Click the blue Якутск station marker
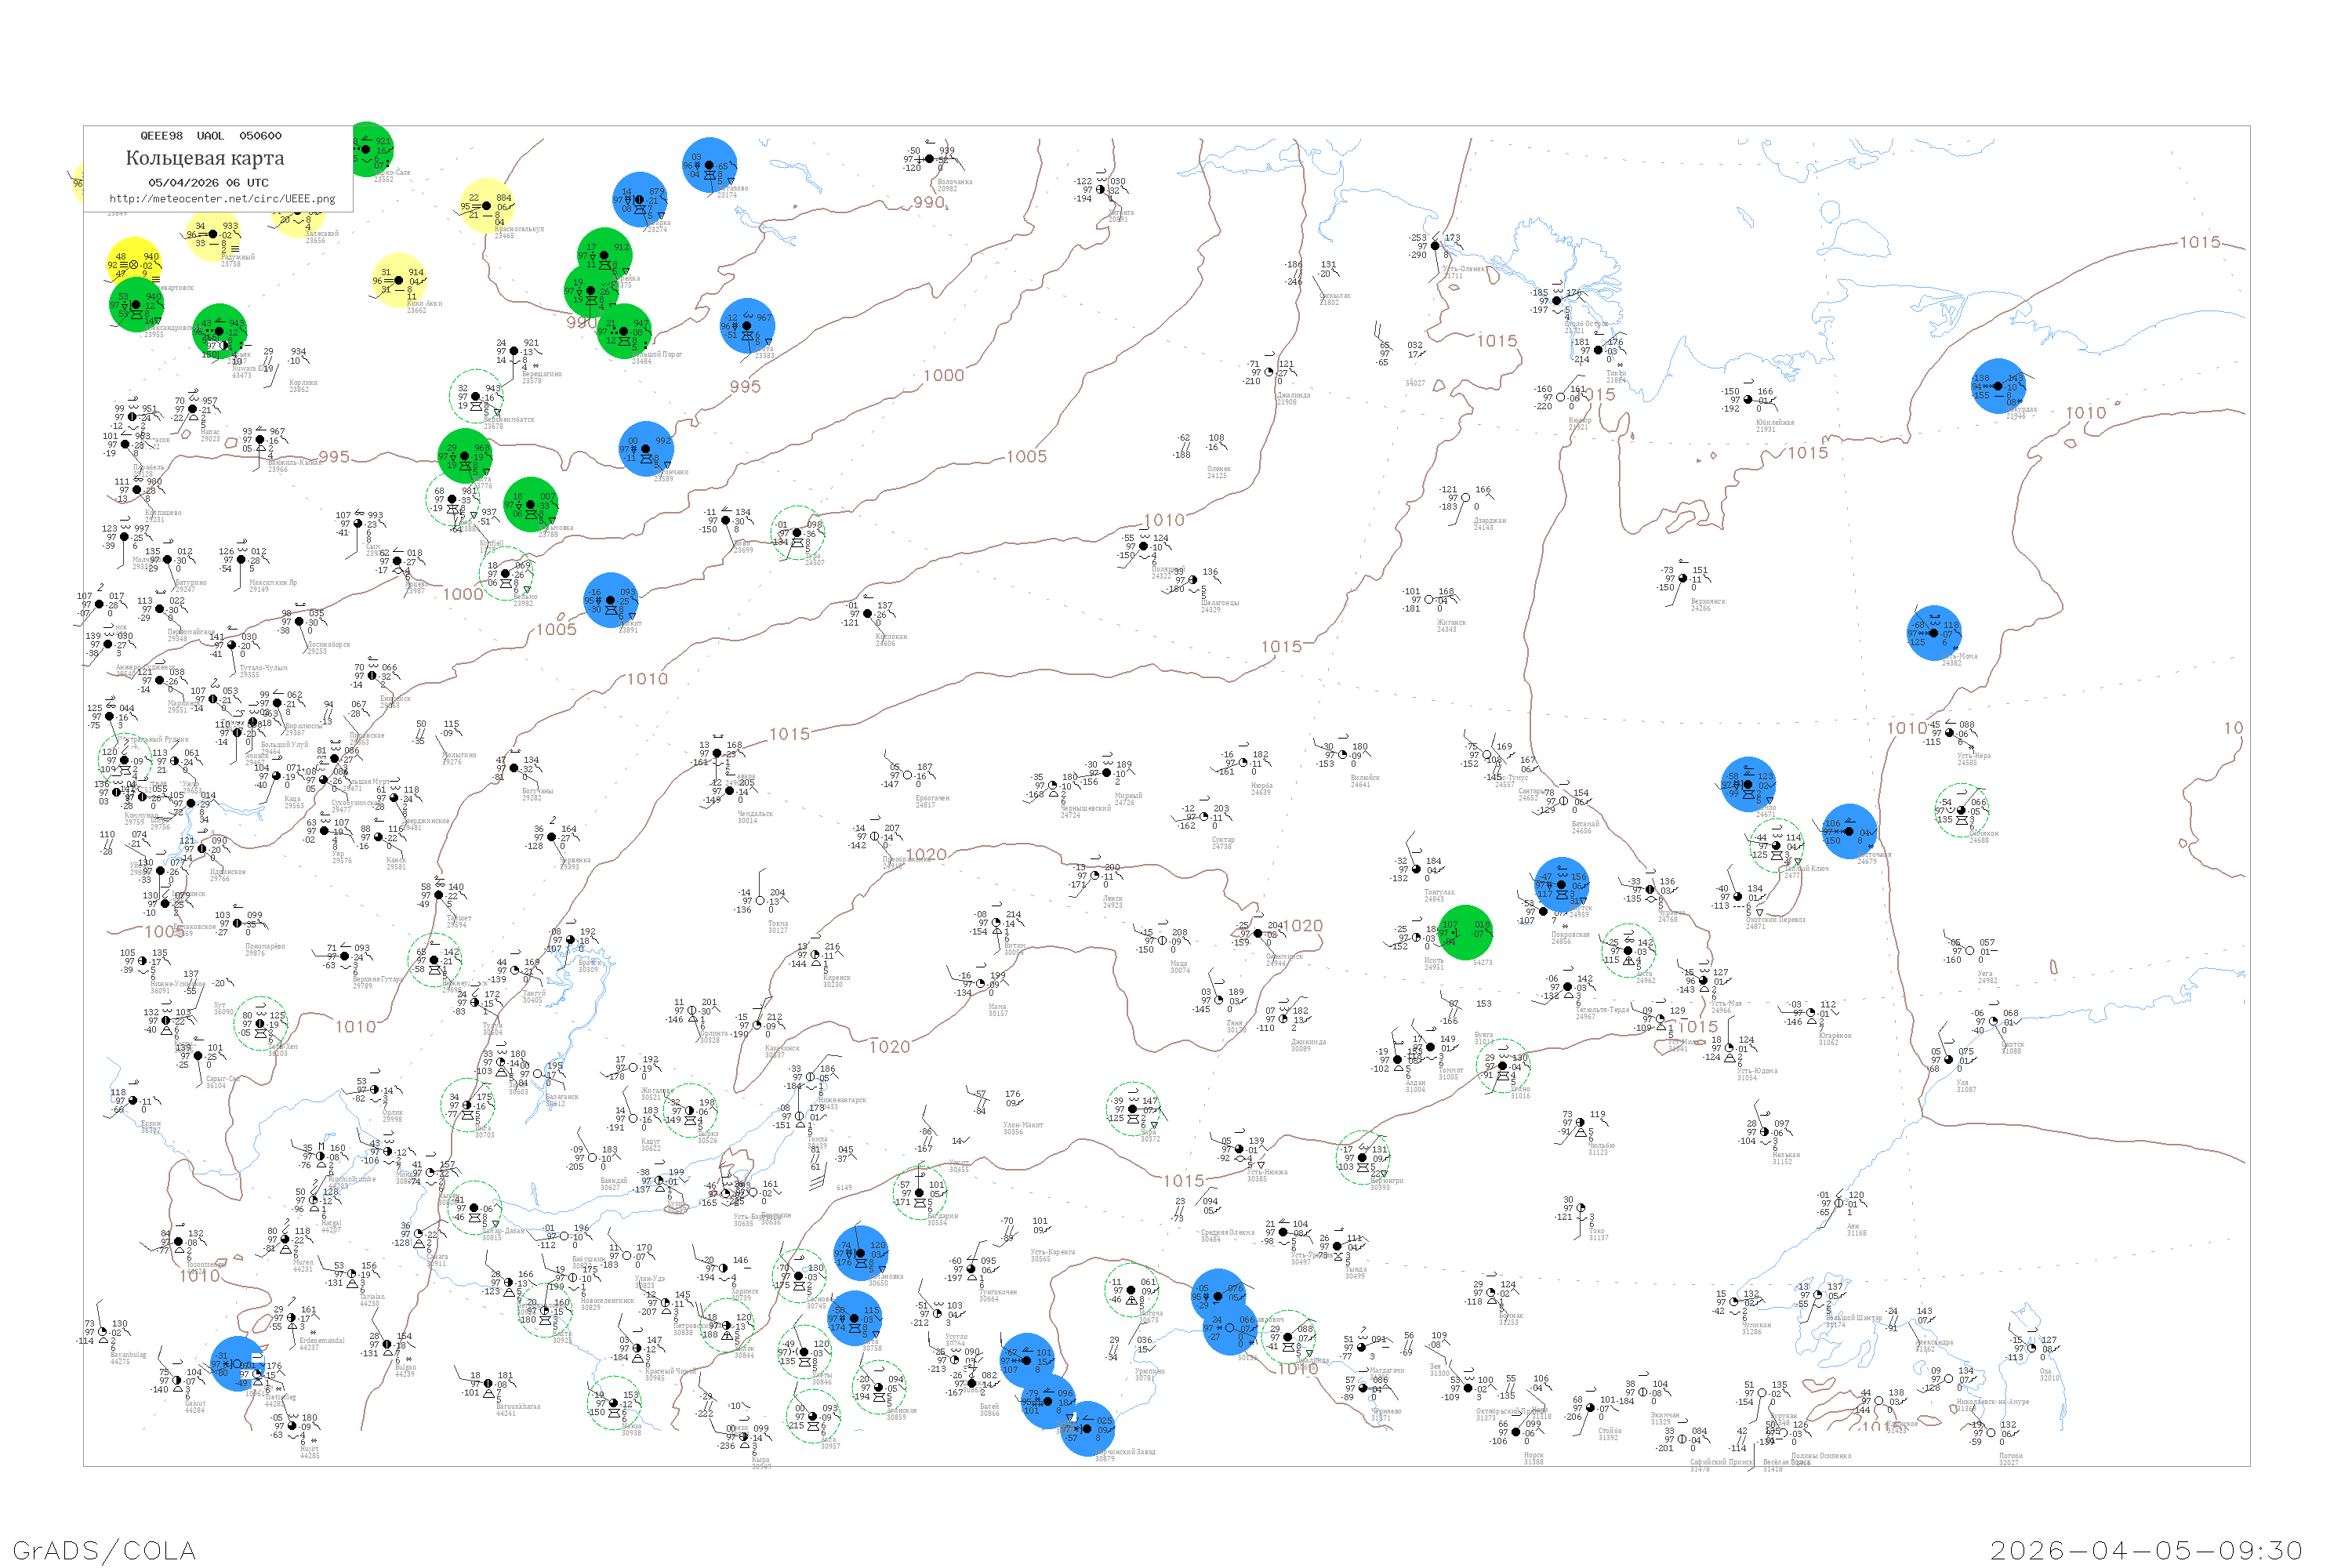Screen dimensions: 2352x1568 pos(1561,885)
